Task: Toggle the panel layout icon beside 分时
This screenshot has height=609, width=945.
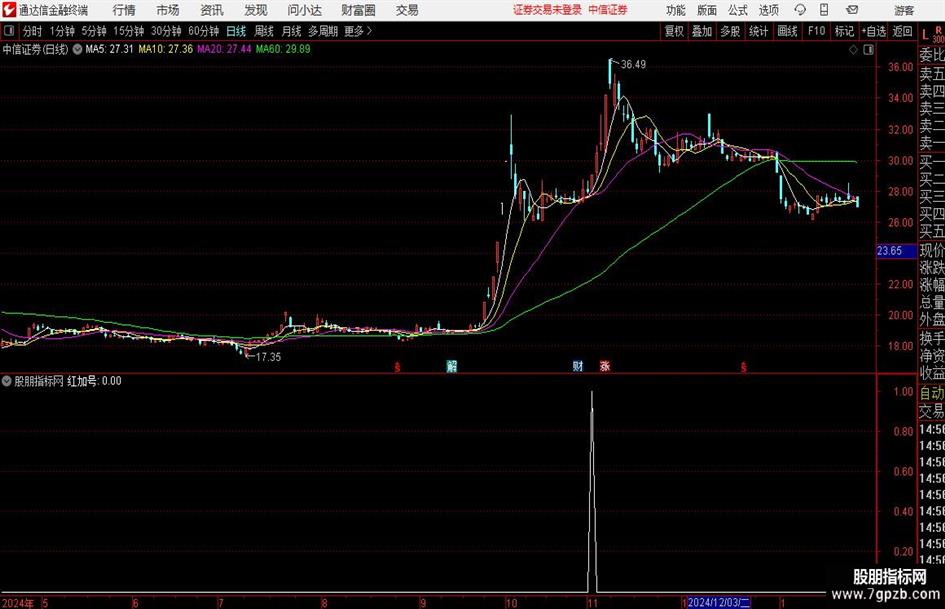Action: click(x=9, y=31)
